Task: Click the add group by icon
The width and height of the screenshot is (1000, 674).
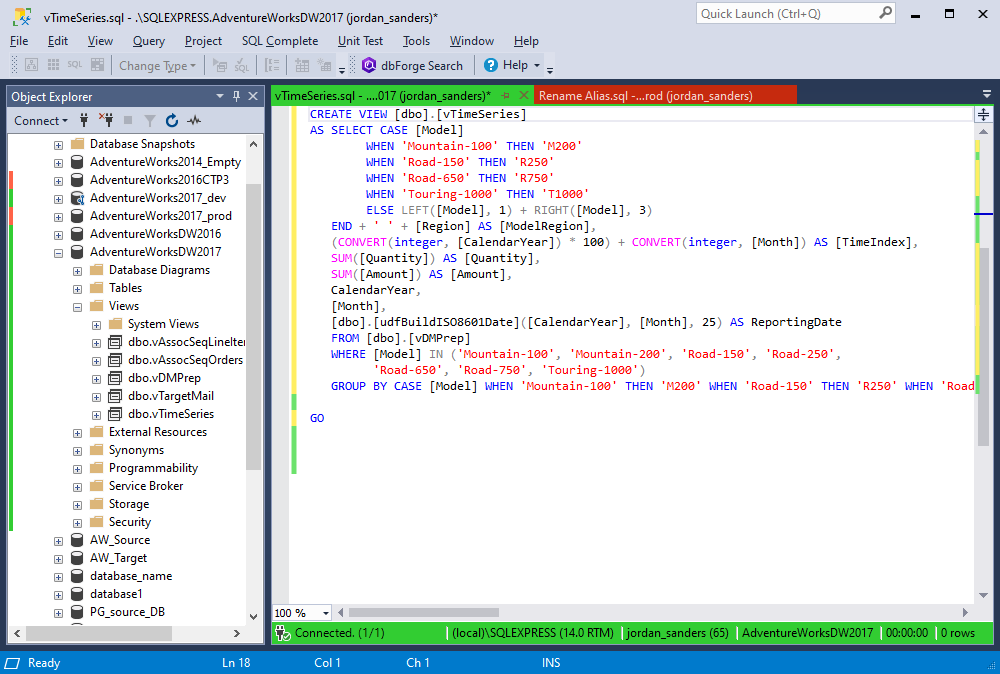Action: pos(272,66)
